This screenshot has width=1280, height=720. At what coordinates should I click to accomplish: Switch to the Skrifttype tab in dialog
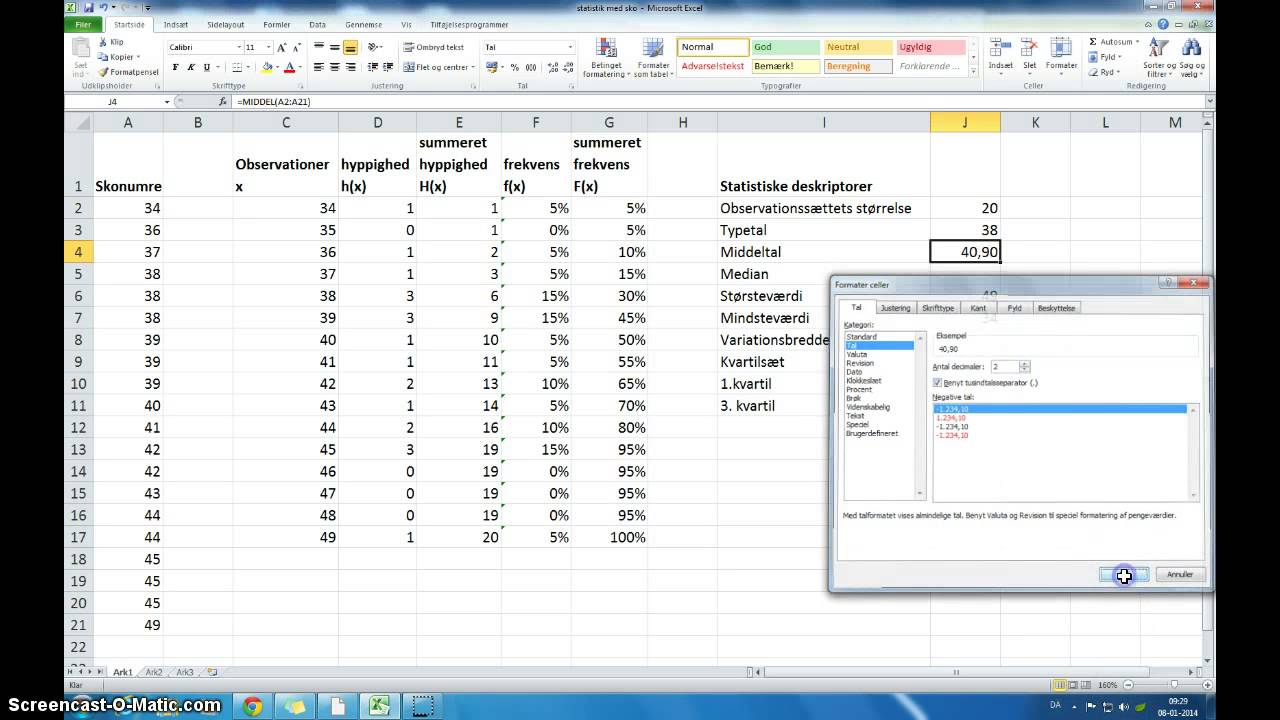tap(938, 308)
